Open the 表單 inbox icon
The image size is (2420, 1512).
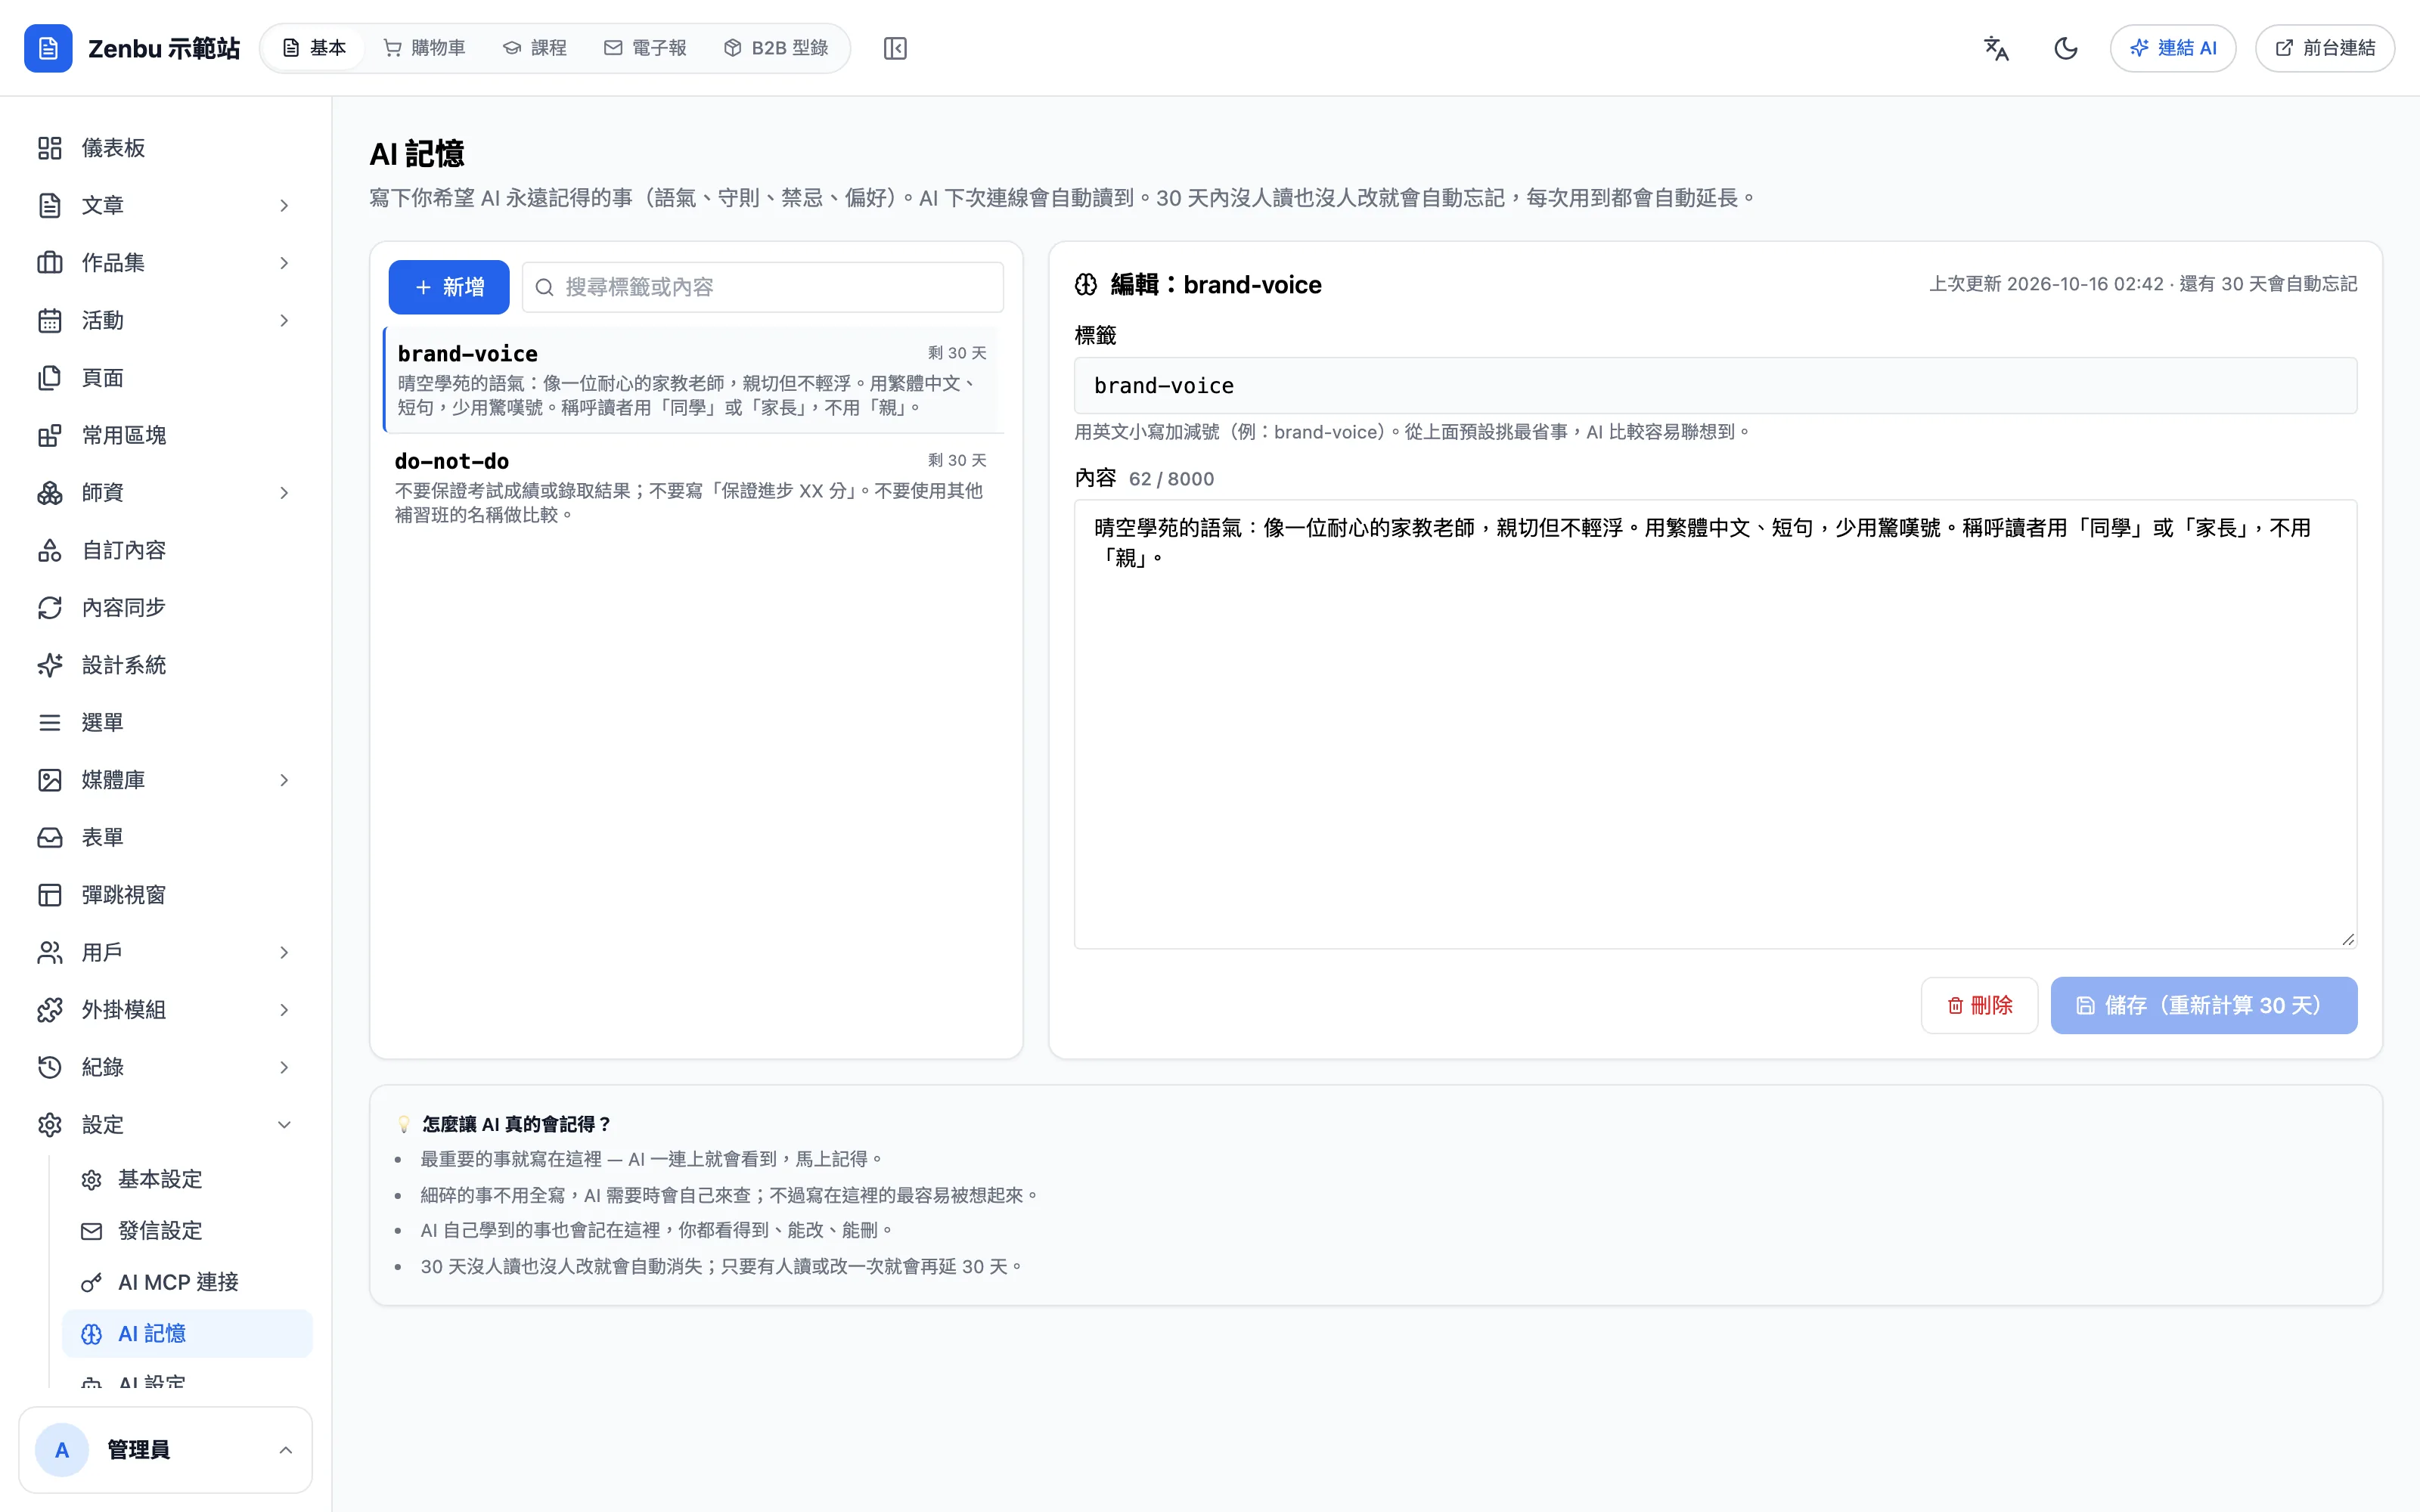pyautogui.click(x=50, y=837)
